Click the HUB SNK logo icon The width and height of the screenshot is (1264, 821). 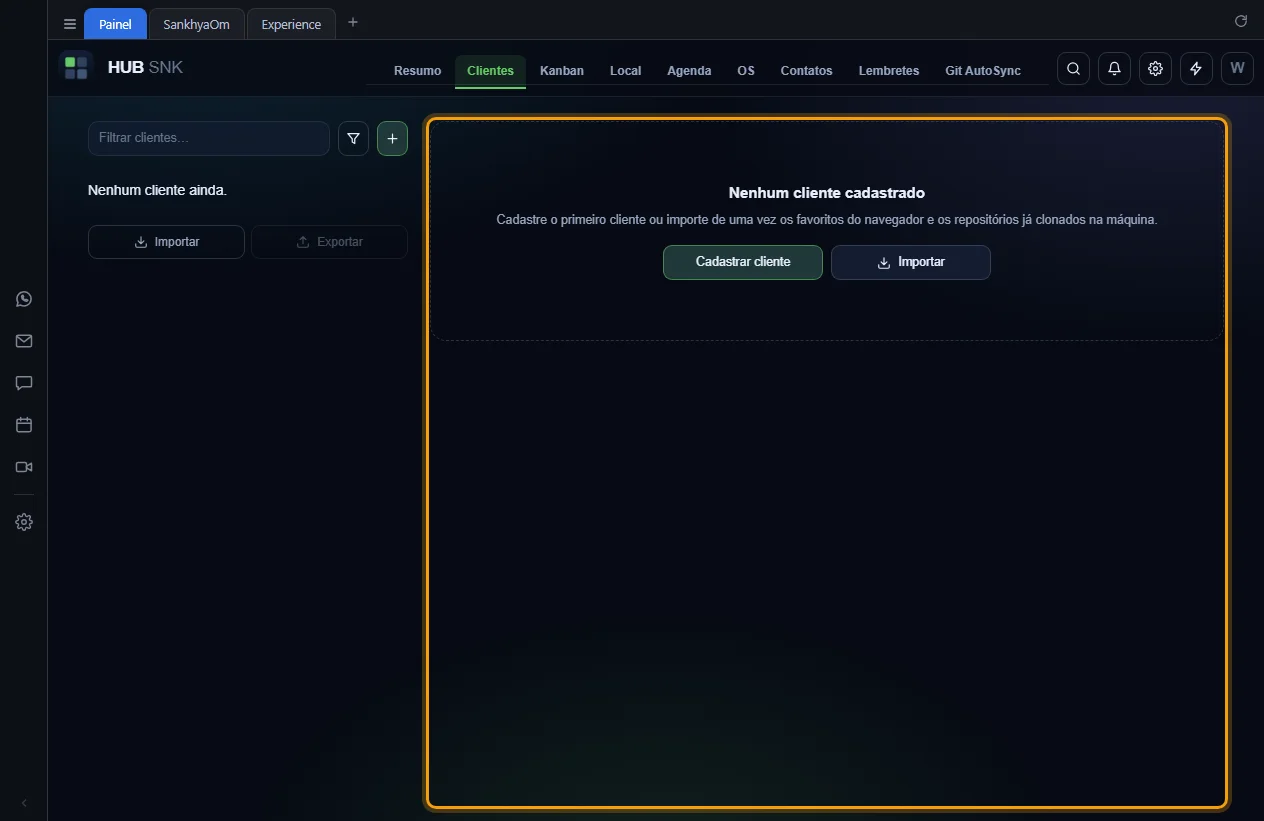76,68
